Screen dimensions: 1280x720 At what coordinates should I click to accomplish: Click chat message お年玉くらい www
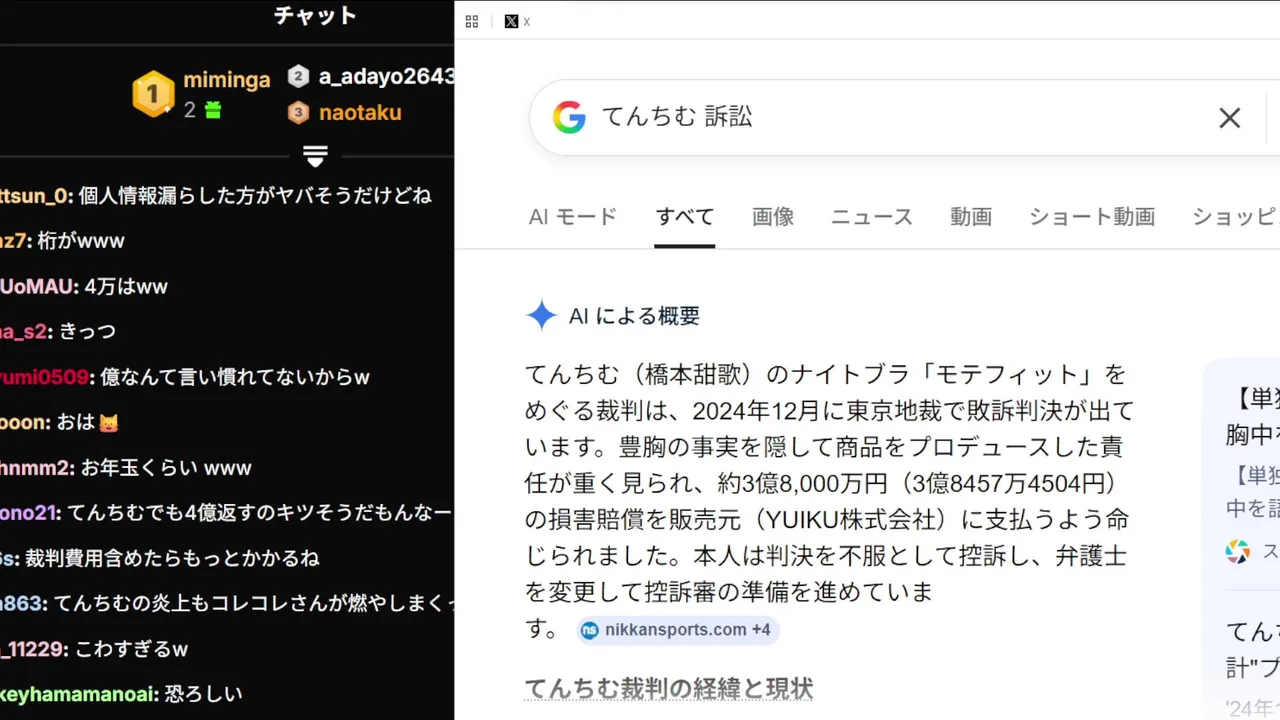pos(166,468)
